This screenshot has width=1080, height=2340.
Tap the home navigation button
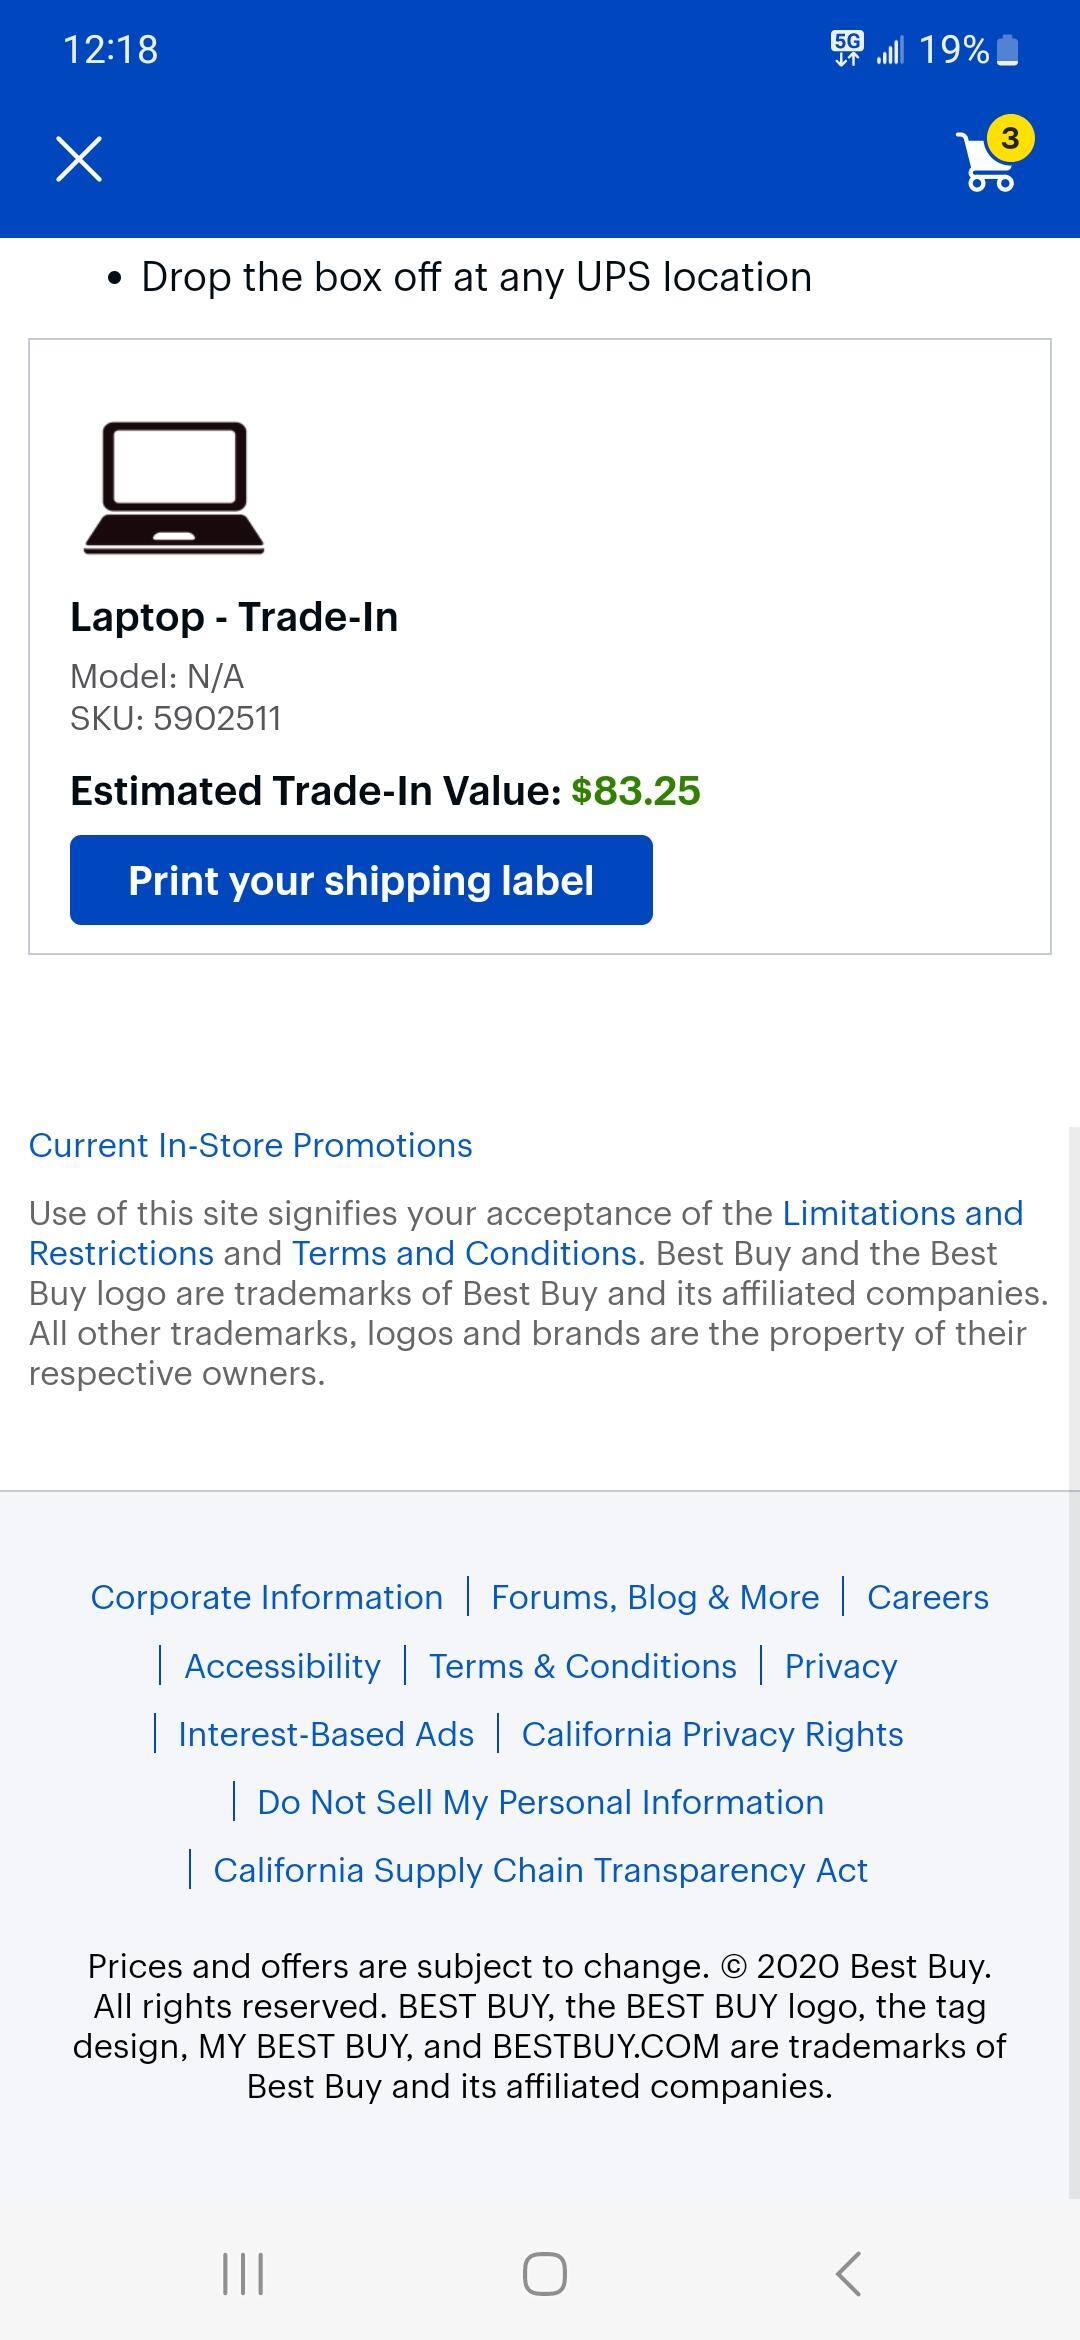click(540, 2271)
